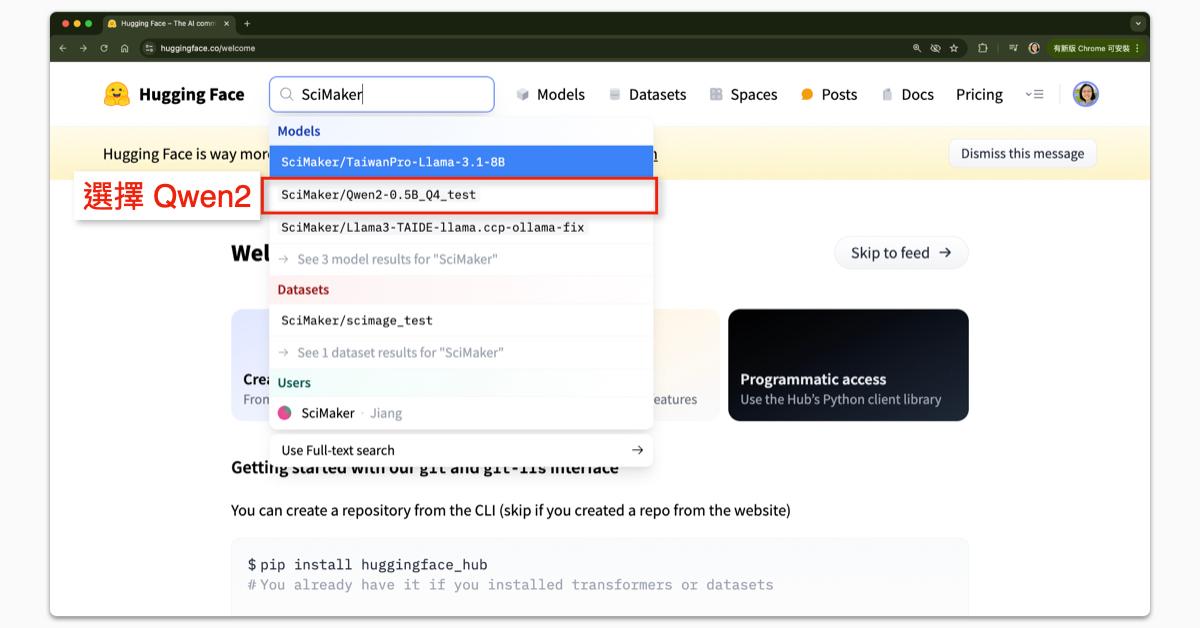1200x628 pixels.
Task: Click the browser back arrow
Action: tap(63, 48)
